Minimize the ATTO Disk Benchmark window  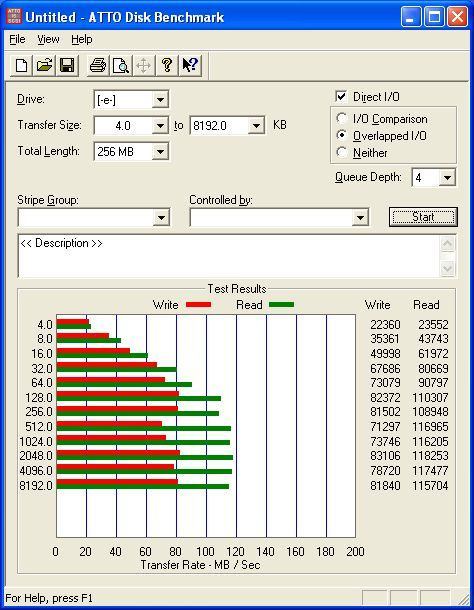[x=411, y=17]
